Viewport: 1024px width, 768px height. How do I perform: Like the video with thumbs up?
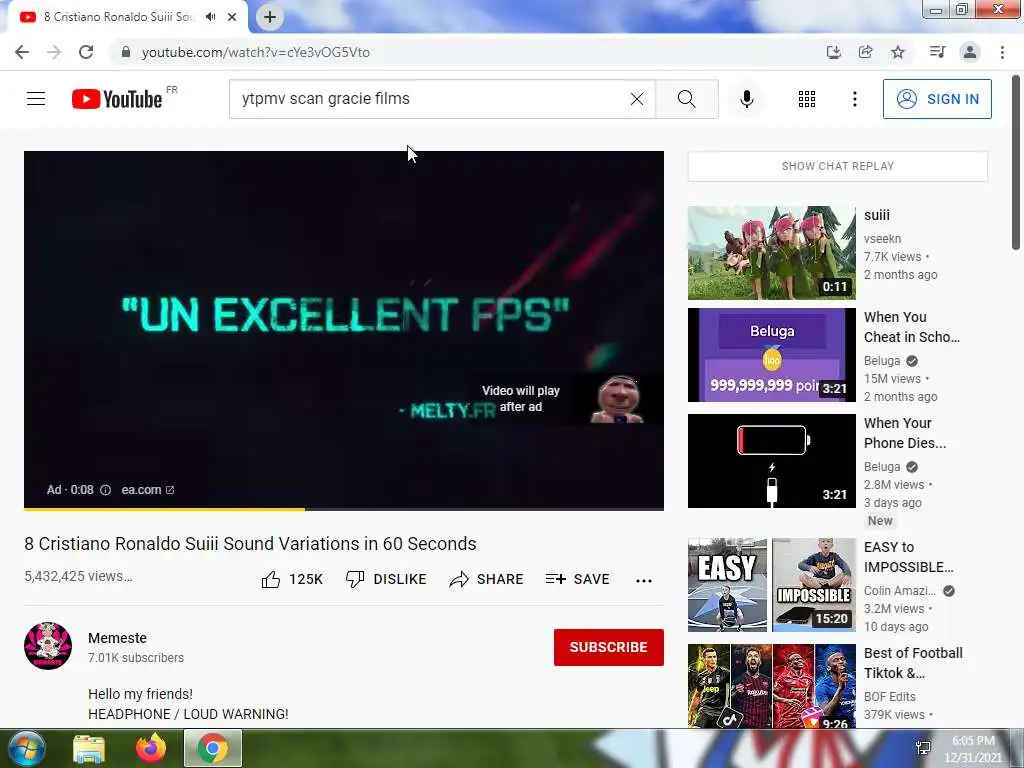[x=292, y=579]
